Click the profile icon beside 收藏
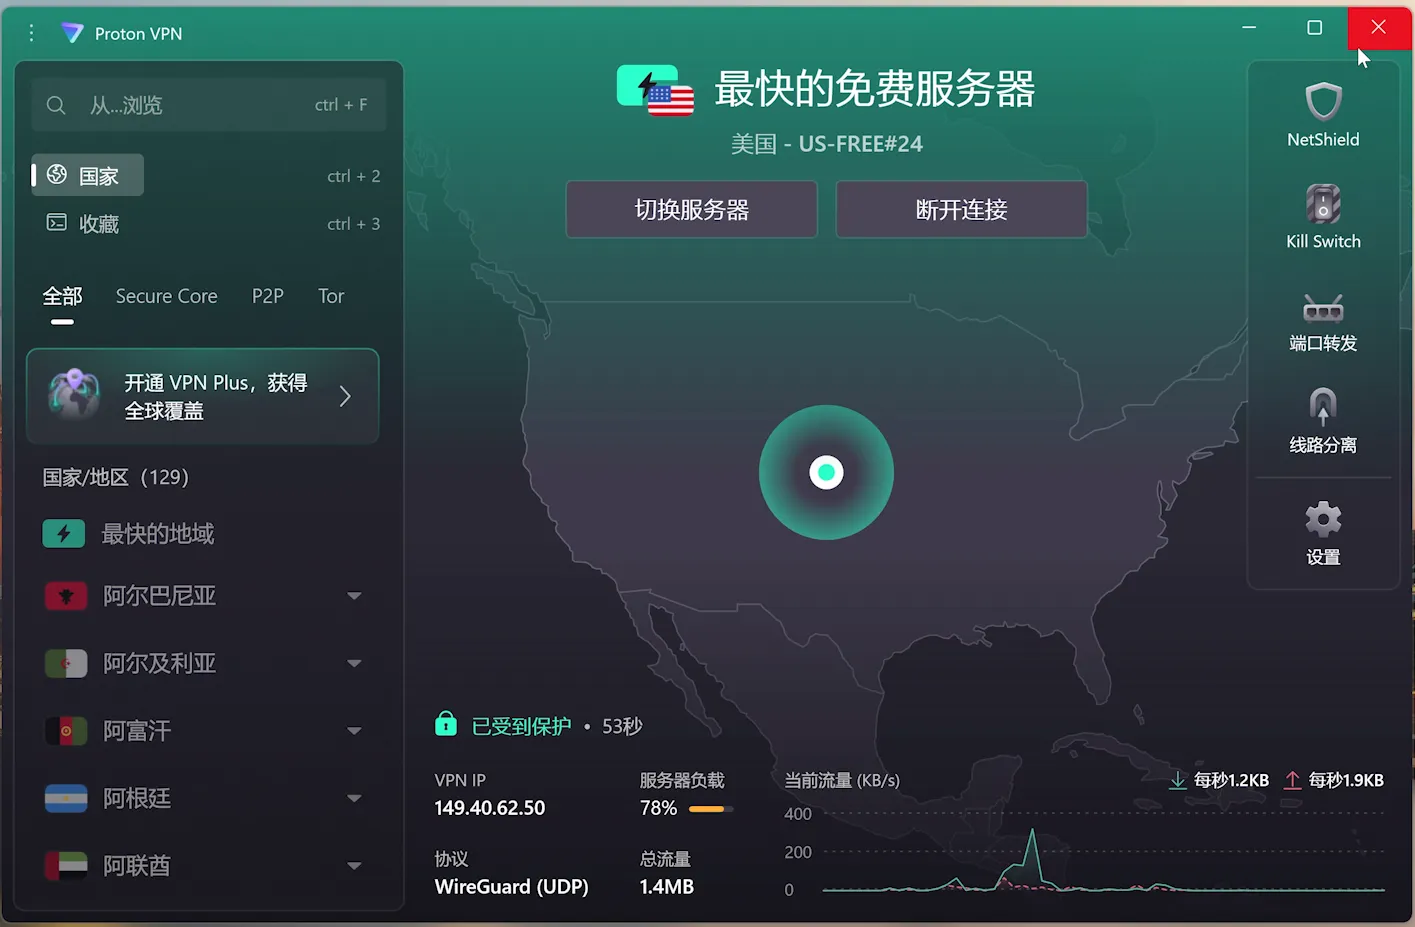Viewport: 1415px width, 927px height. coord(57,222)
